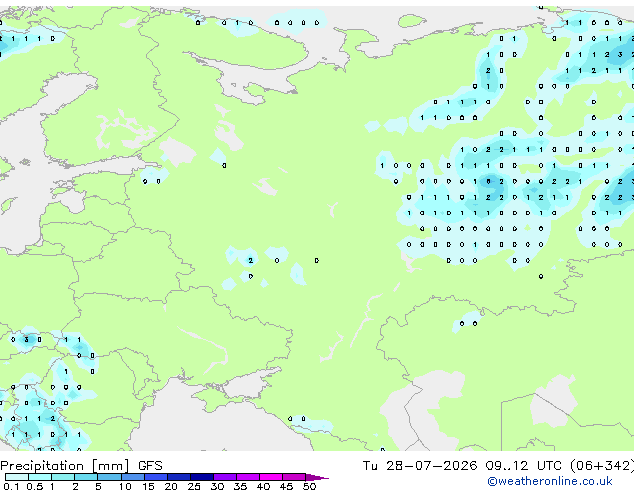Viewport: 634px width, 490px height.
Task: Click the legend label '0.1'
Action: [11, 486]
